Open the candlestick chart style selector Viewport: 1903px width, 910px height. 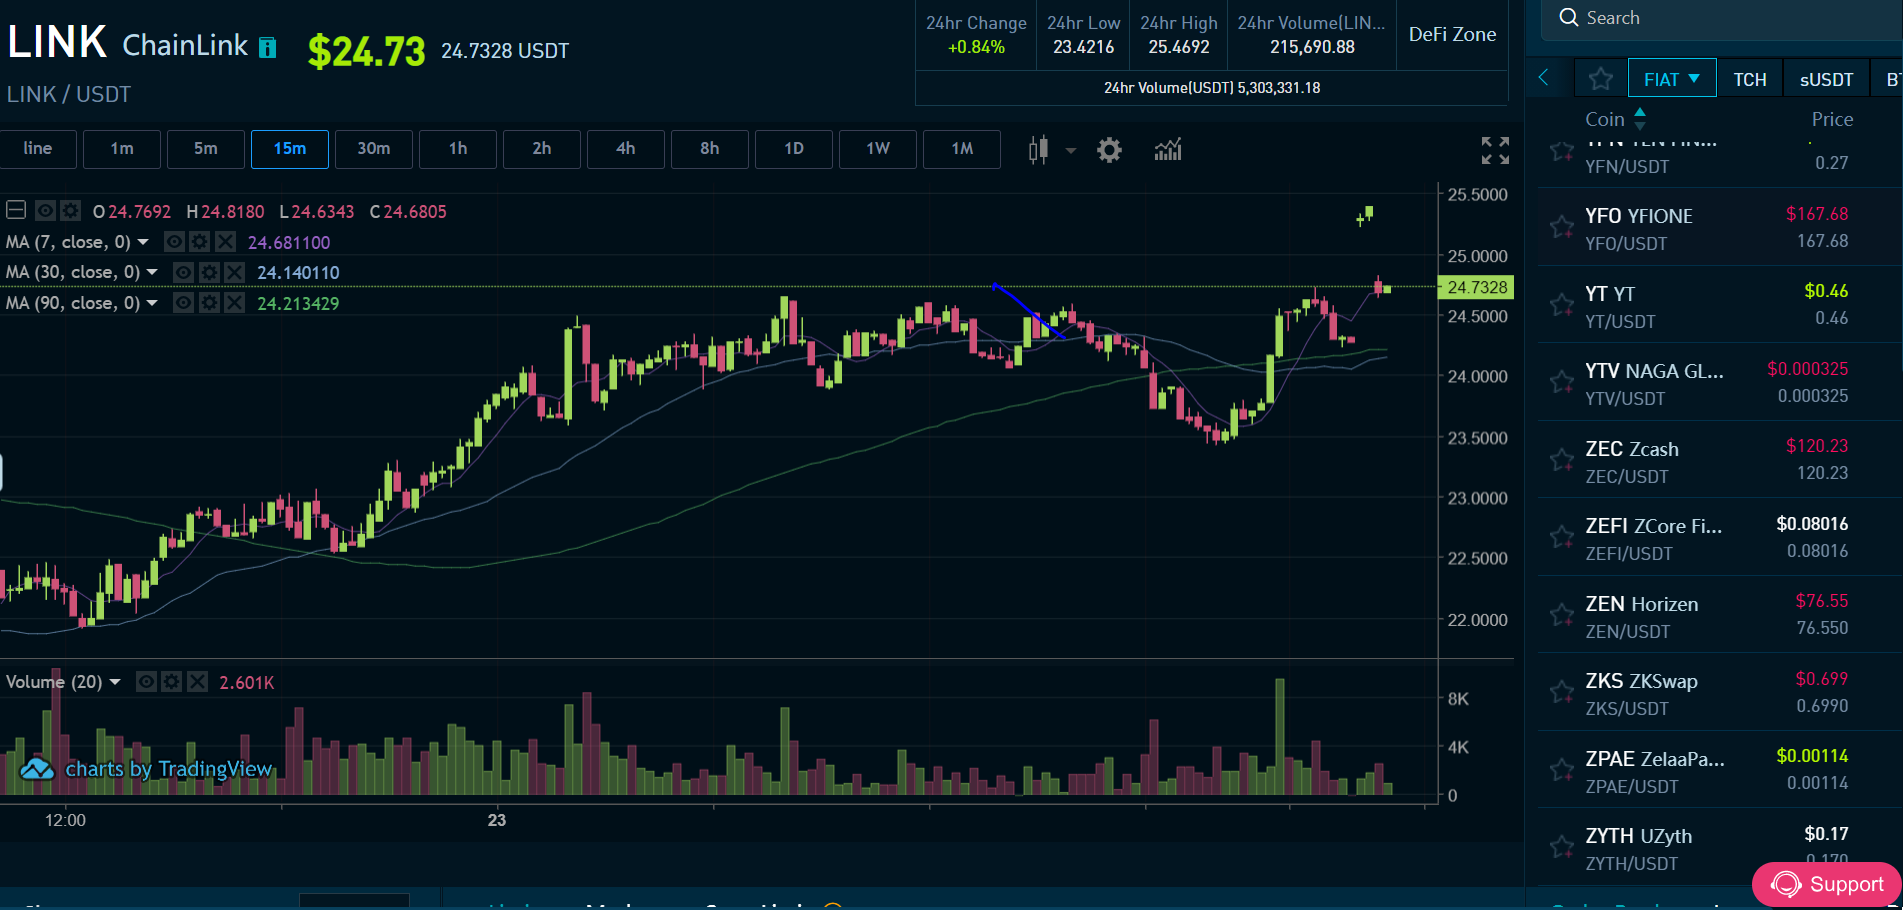(x=1038, y=150)
